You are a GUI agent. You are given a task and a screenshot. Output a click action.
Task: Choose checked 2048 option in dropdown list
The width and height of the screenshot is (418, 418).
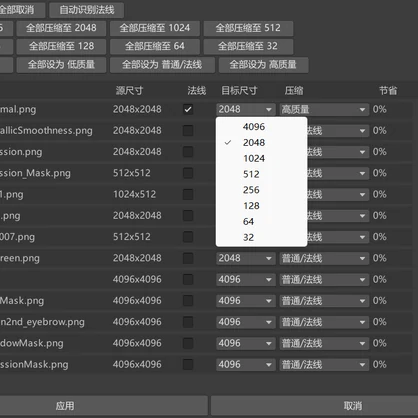[x=261, y=143]
